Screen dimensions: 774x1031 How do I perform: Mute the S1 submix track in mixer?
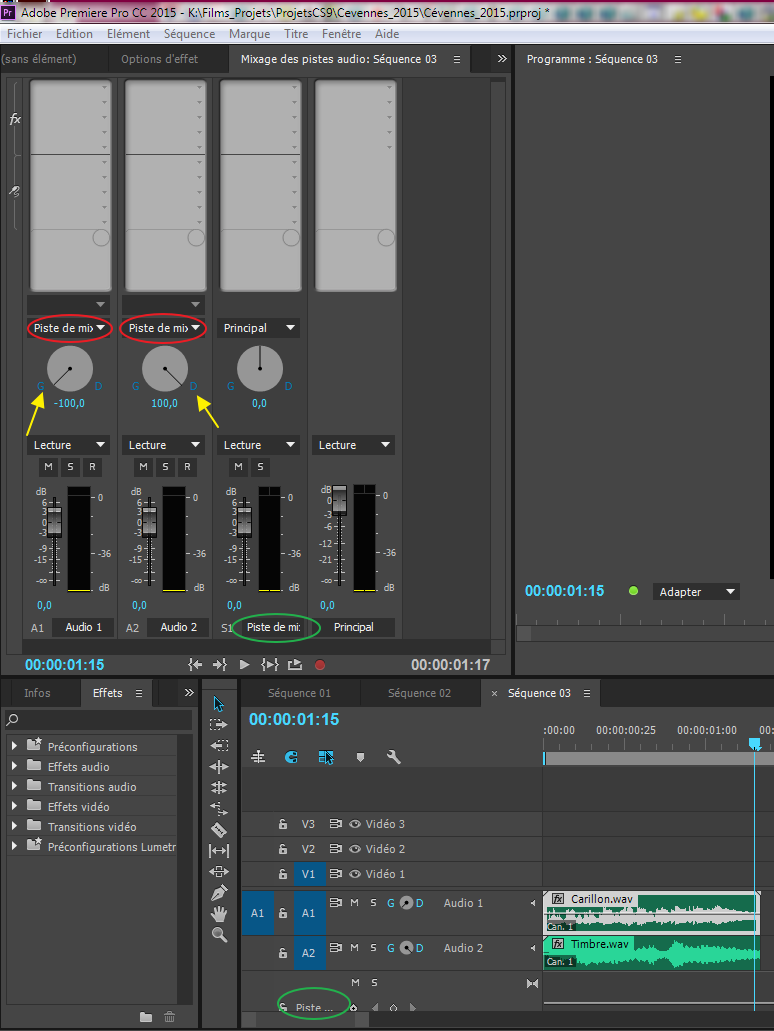(238, 467)
